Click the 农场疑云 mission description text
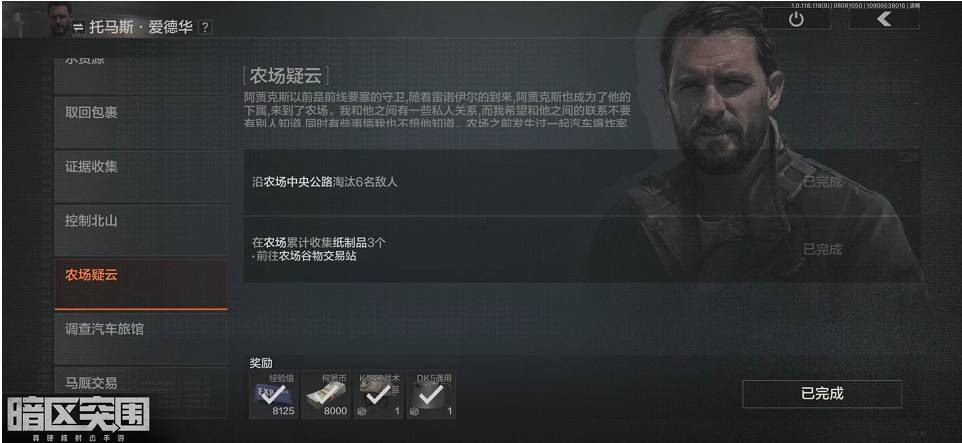The height and width of the screenshot is (443, 962). point(436,110)
